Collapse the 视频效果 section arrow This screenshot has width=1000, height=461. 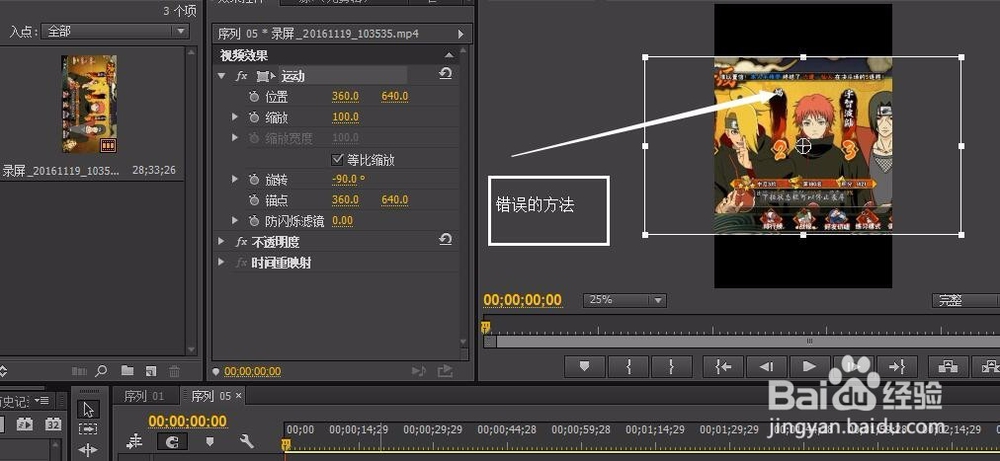click(448, 55)
